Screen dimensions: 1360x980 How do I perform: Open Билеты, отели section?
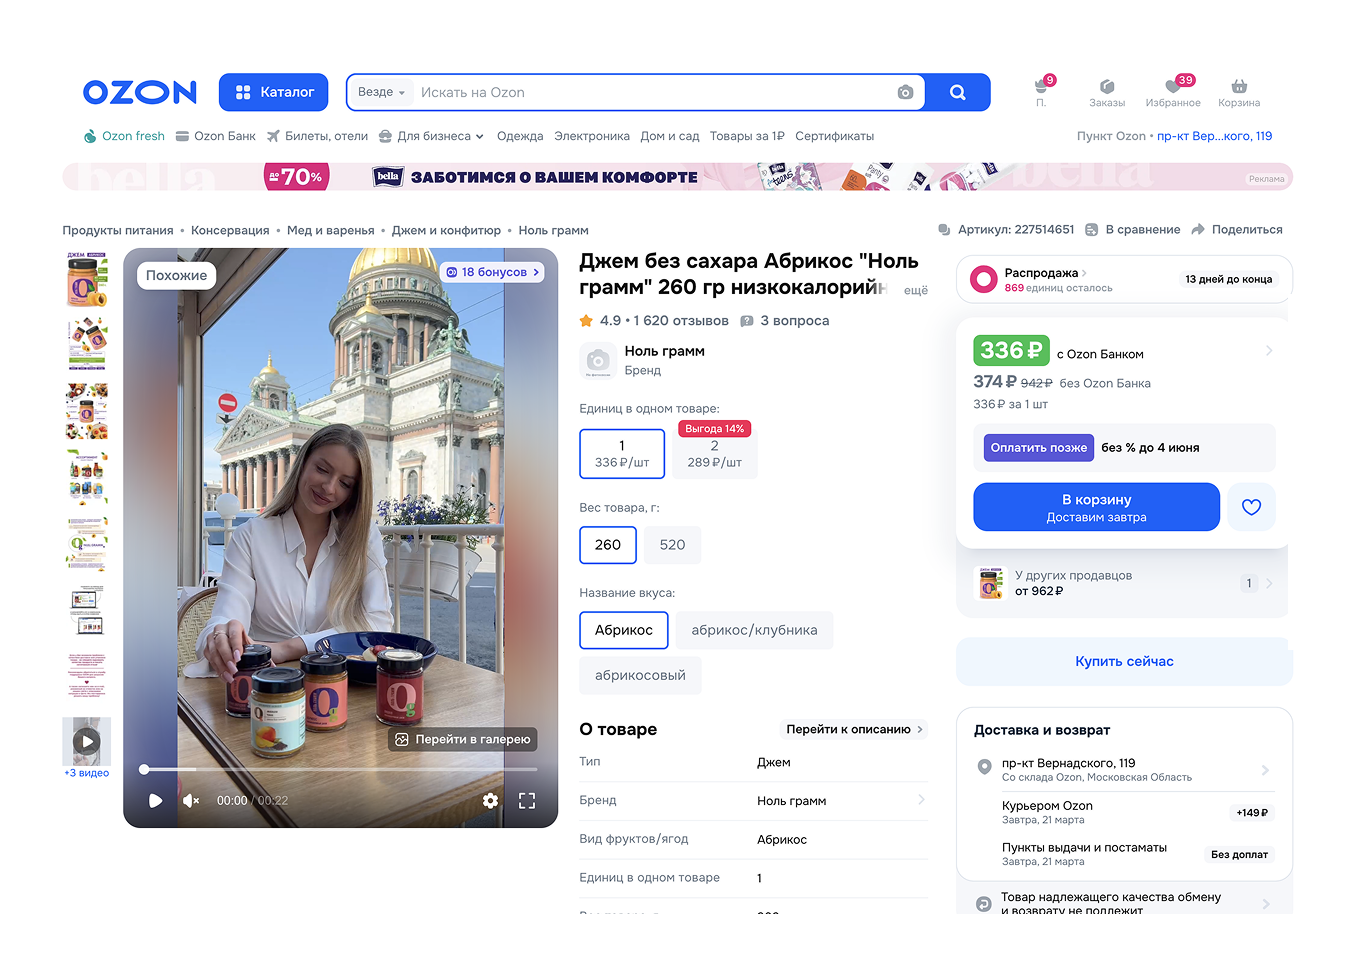(x=317, y=136)
